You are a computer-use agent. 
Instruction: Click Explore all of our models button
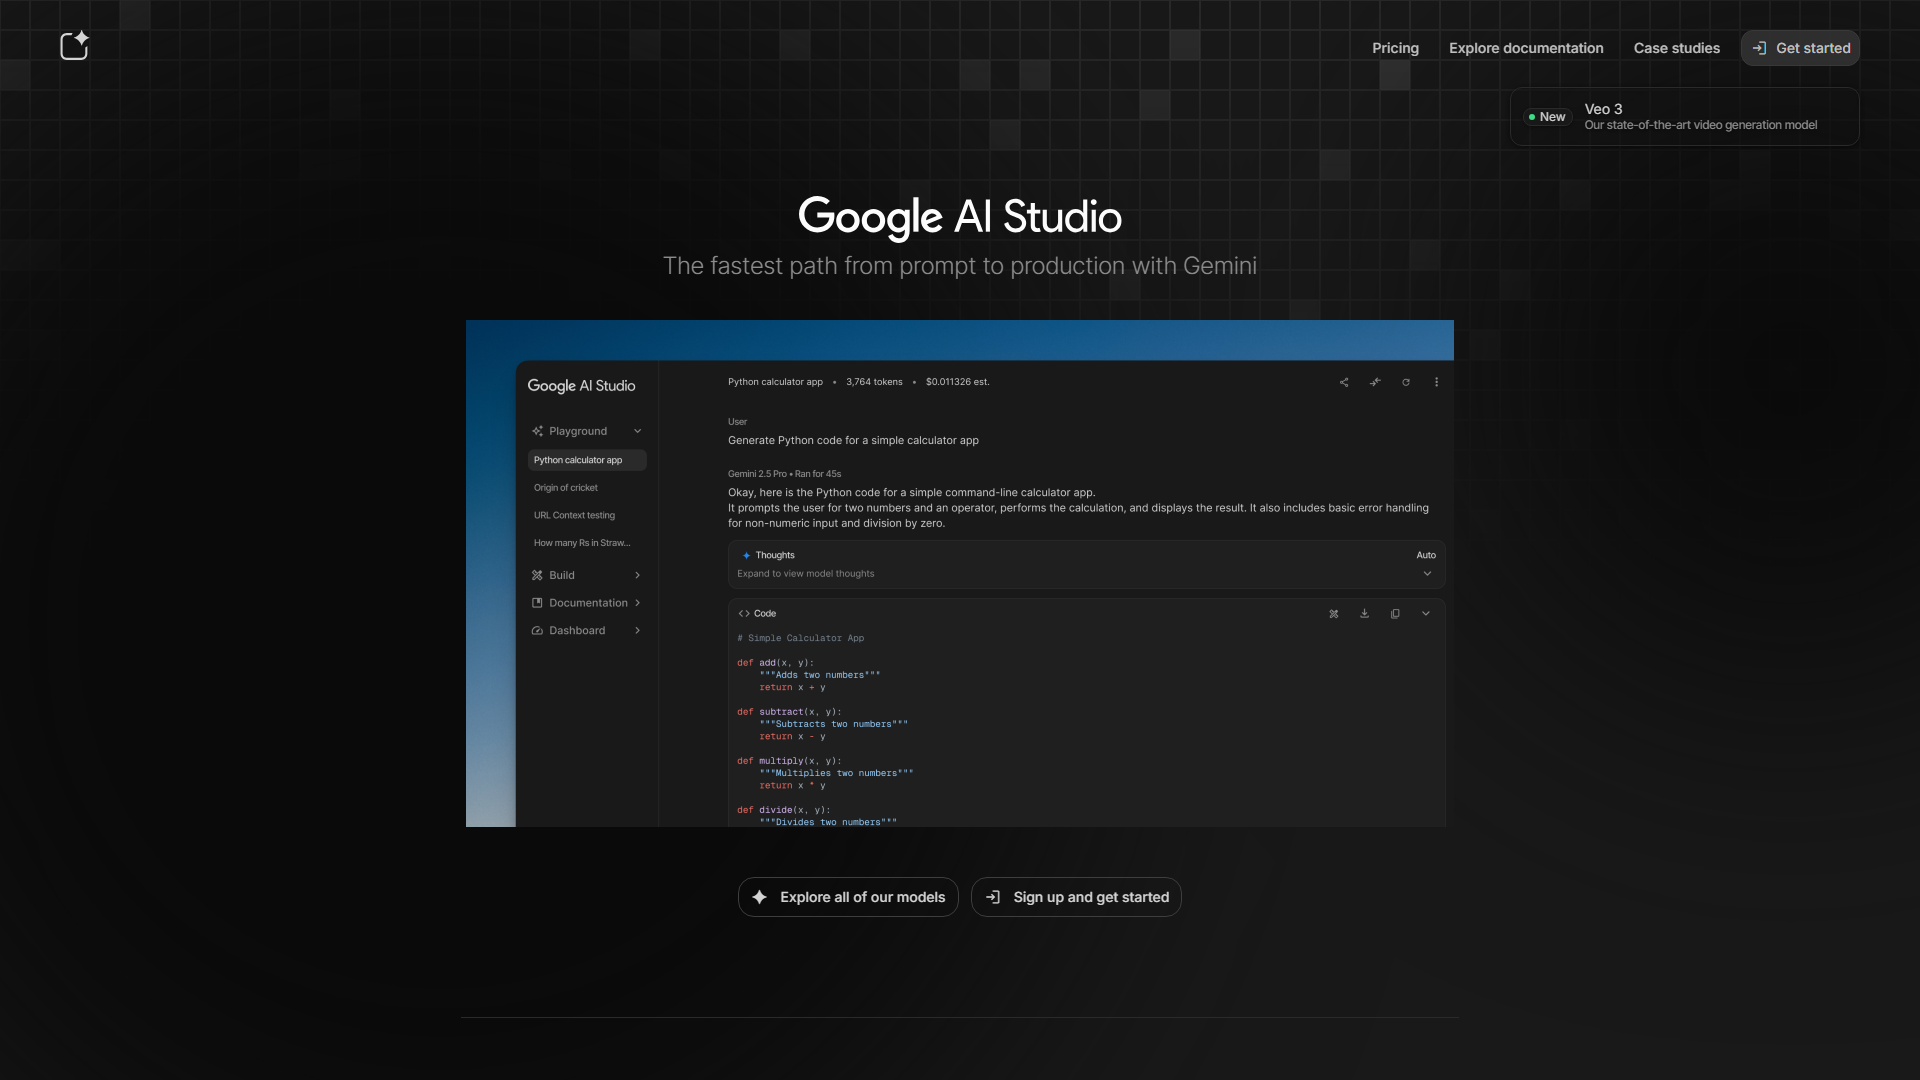coord(848,897)
